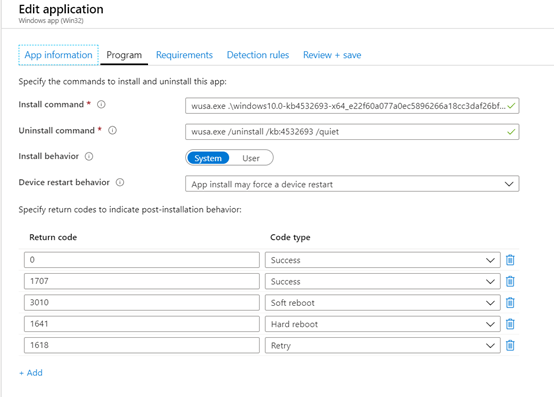Click the Windows app (Win32) subtitle
This screenshot has width=554, height=397.
(x=51, y=20)
